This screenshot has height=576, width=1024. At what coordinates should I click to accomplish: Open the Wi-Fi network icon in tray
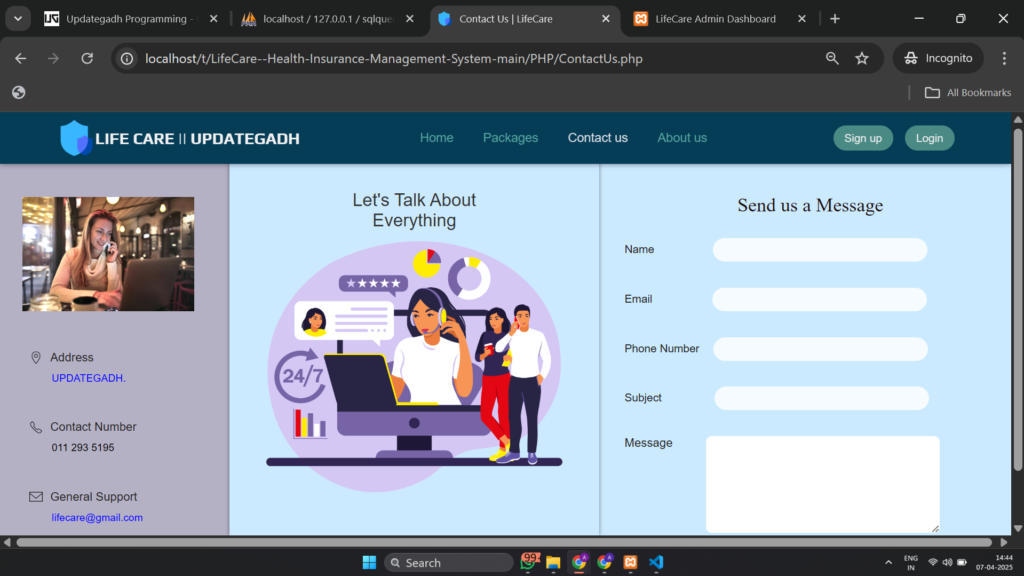[933, 562]
